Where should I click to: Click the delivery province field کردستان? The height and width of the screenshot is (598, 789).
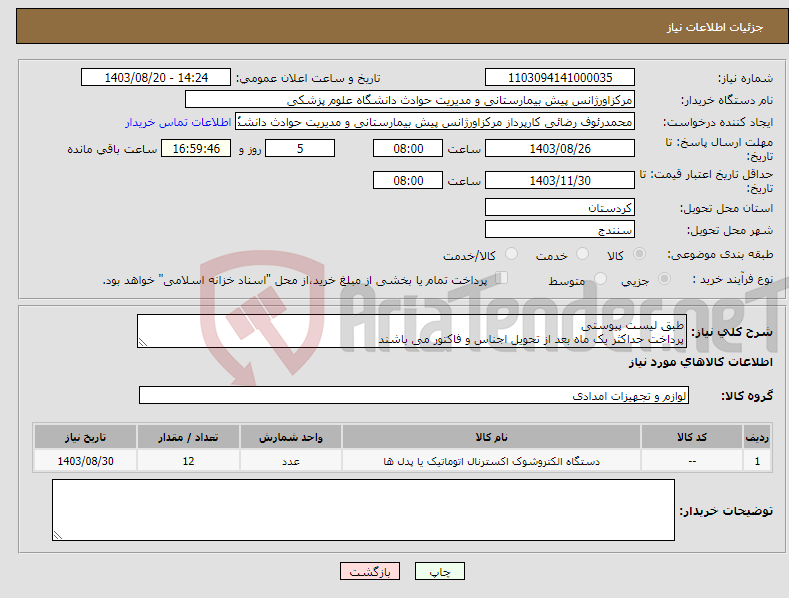click(x=560, y=207)
